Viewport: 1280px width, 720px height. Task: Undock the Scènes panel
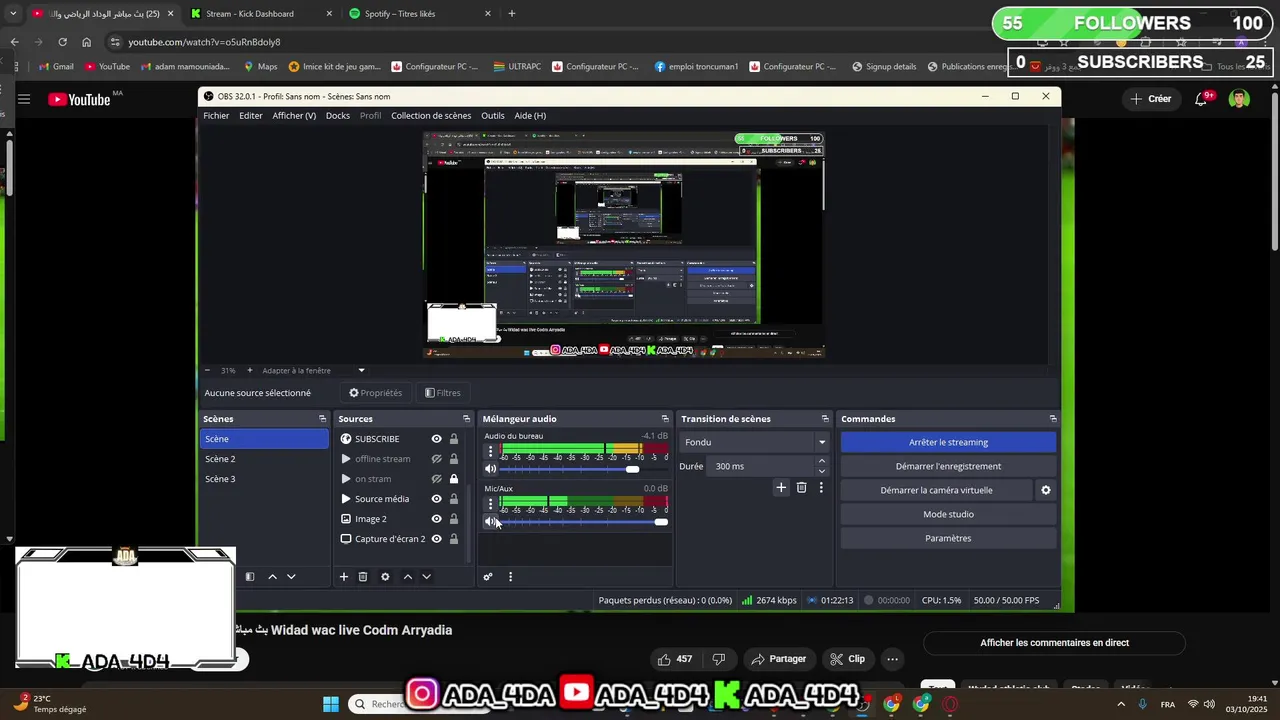click(322, 419)
